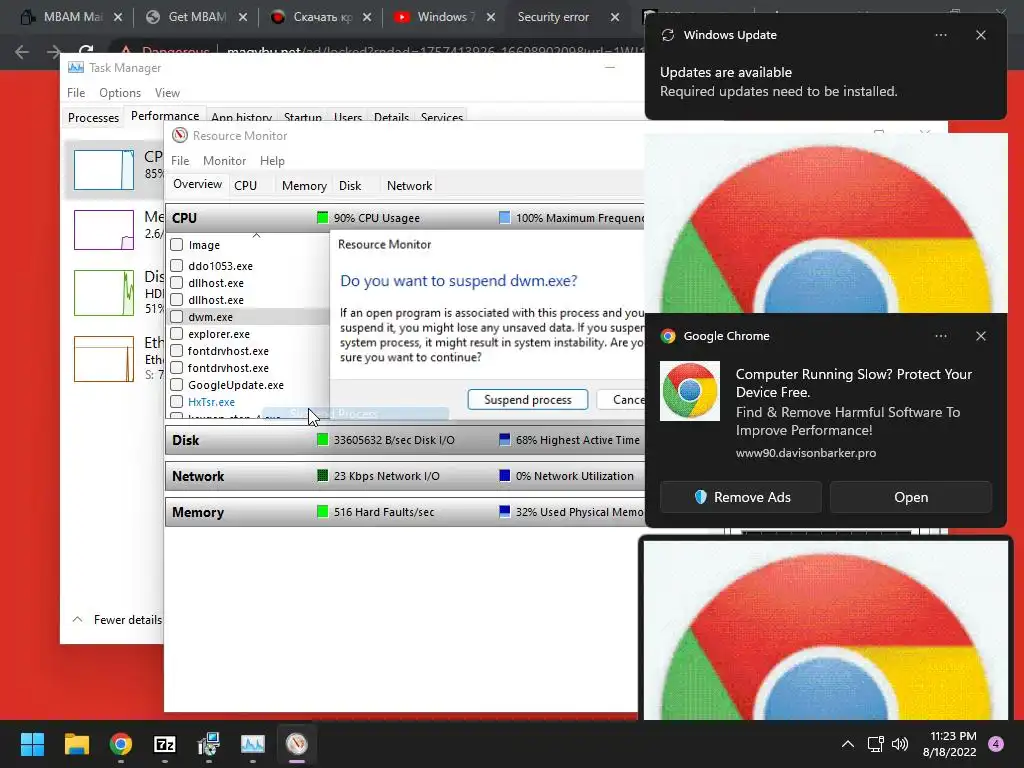
Task: Check the HxTsr.exe checkbox
Action: [176, 402]
